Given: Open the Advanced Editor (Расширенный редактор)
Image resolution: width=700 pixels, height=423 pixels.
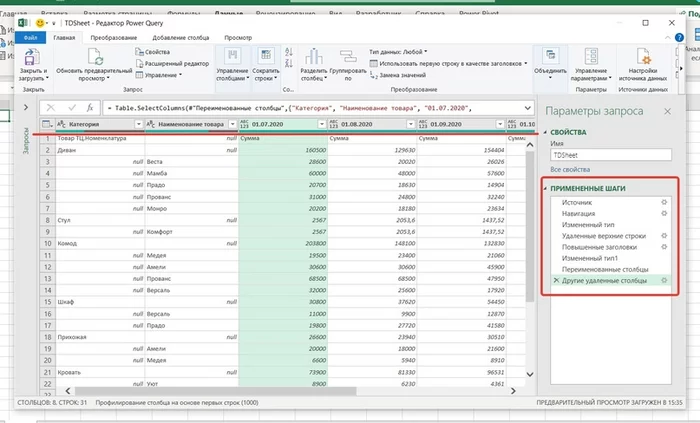Looking at the screenshot, I should tap(172, 63).
